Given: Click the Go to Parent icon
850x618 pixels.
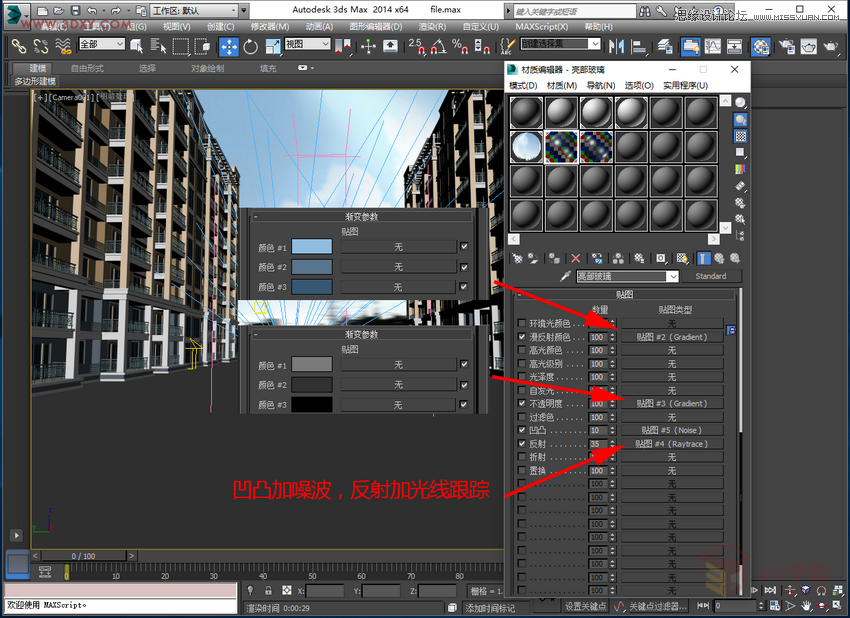Looking at the screenshot, I should pyautogui.click(x=720, y=258).
